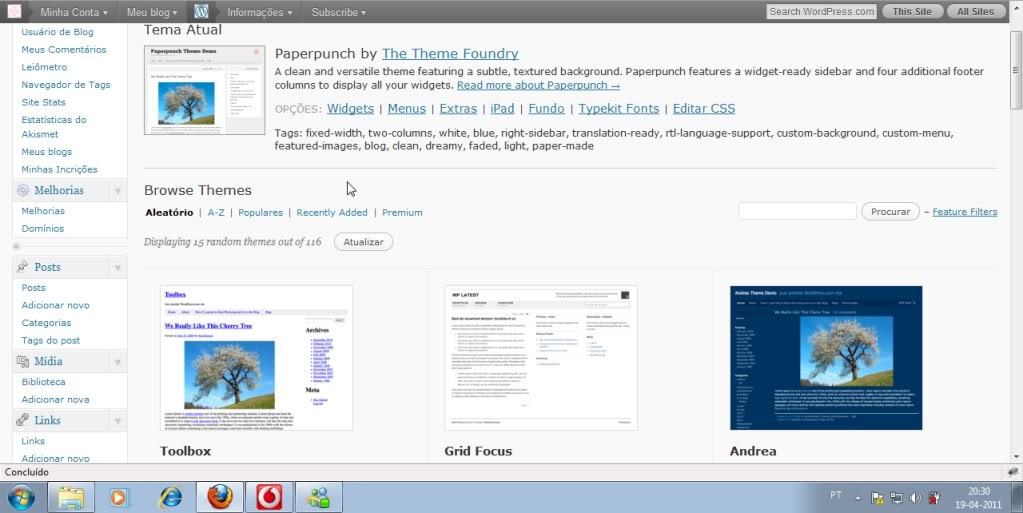
Task: Click the Procurar theme search button
Action: click(890, 211)
